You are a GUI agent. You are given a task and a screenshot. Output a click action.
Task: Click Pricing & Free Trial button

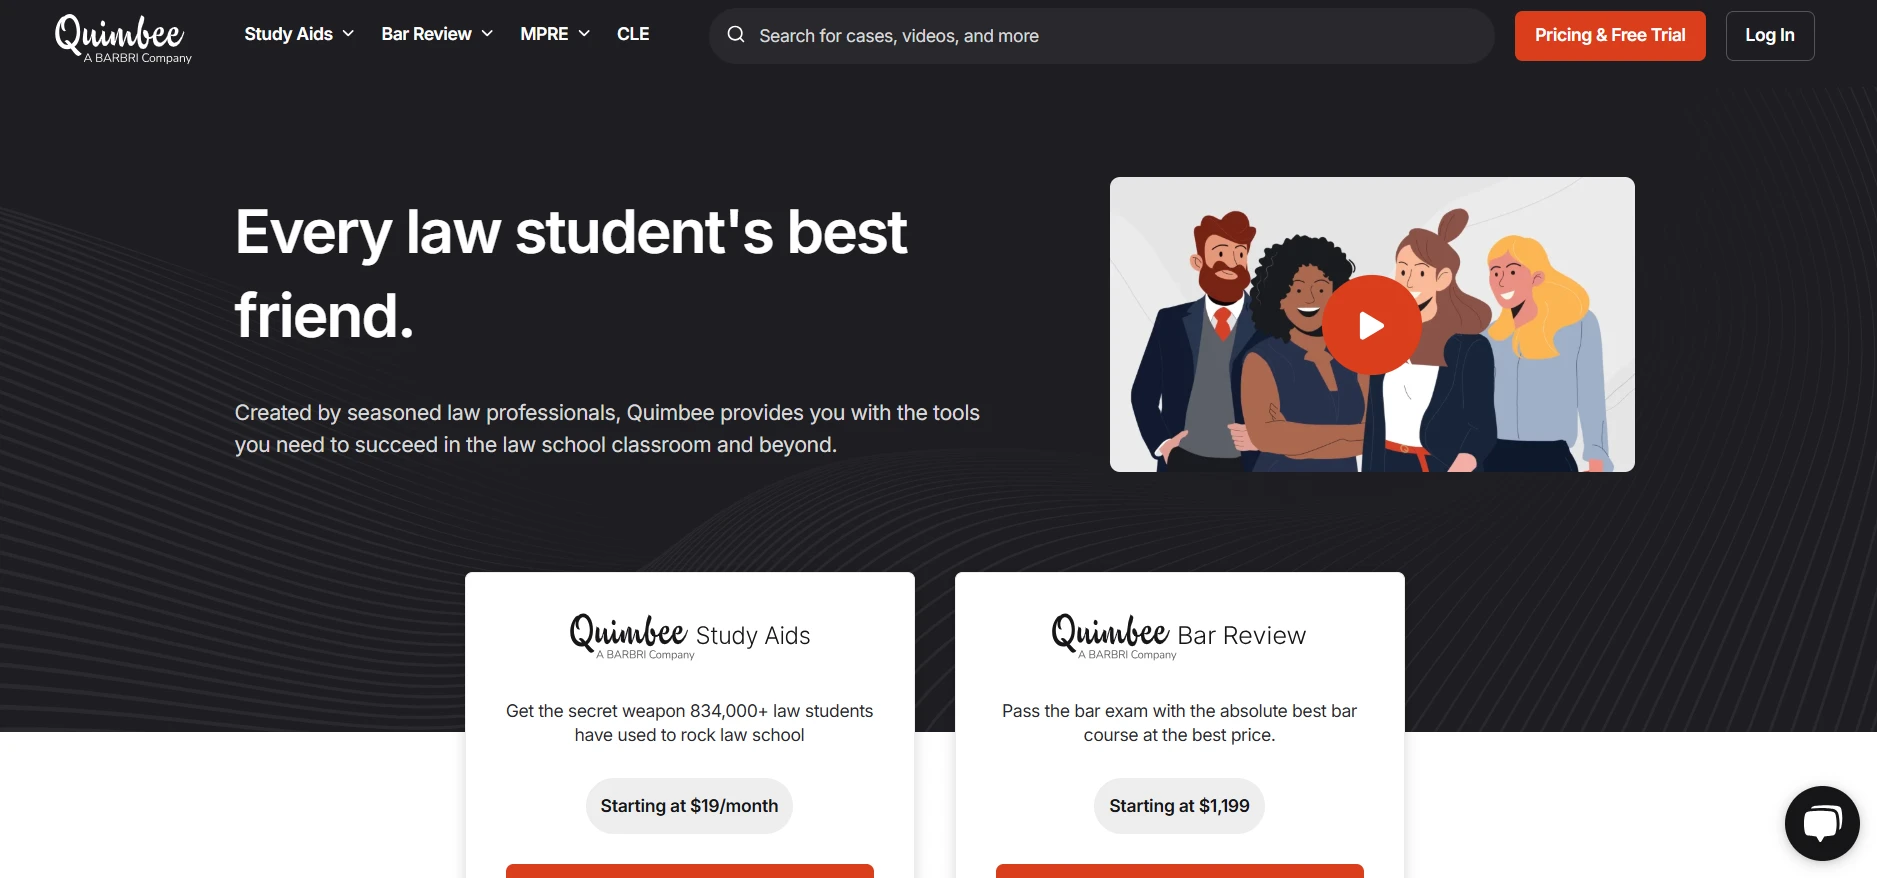coord(1610,36)
